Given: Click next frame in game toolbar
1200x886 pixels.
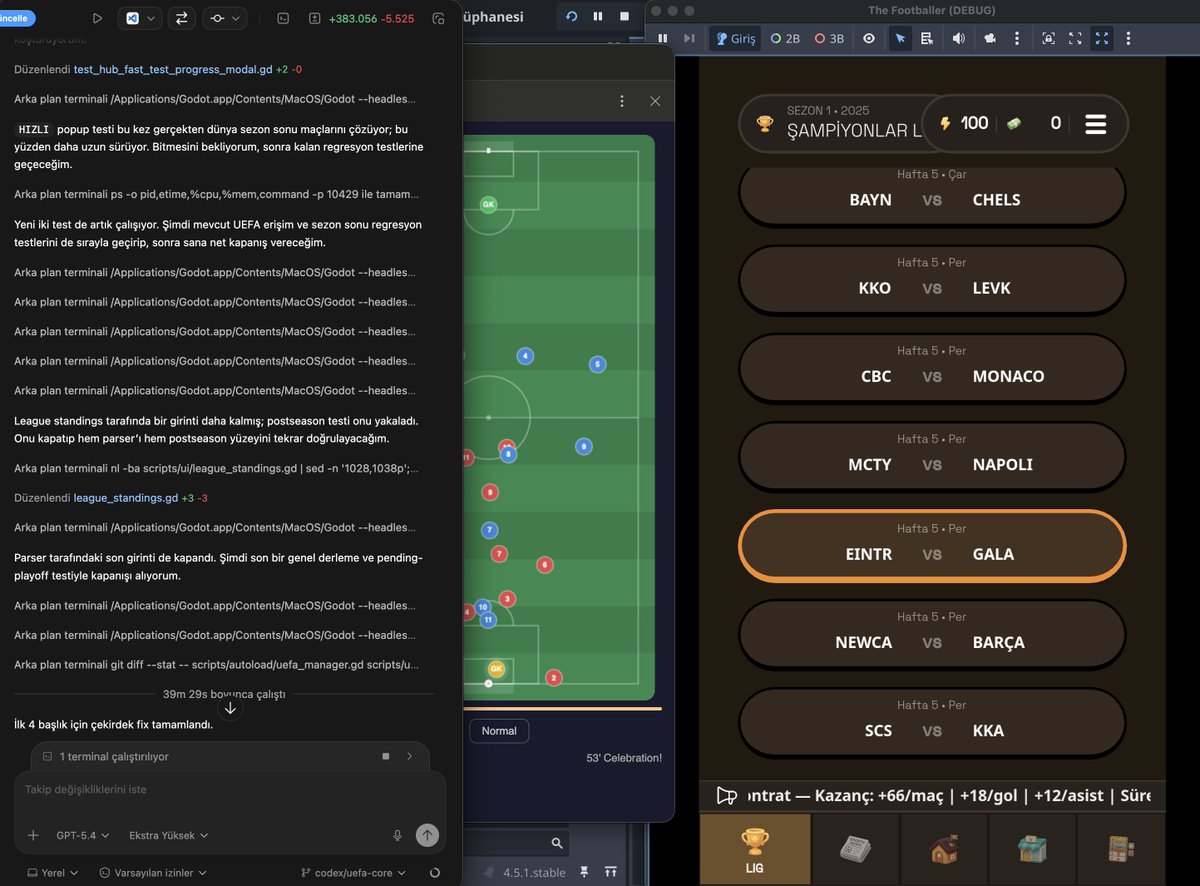Looking at the screenshot, I should pyautogui.click(x=689, y=38).
